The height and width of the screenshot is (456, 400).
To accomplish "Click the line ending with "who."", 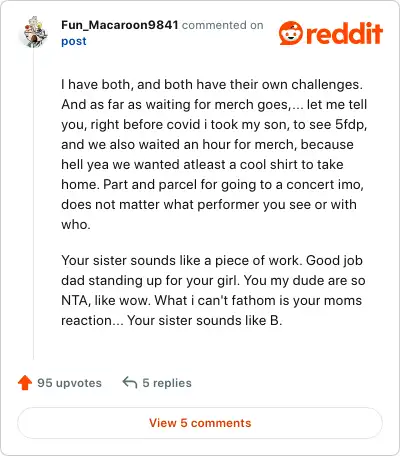I will point(76,224).
